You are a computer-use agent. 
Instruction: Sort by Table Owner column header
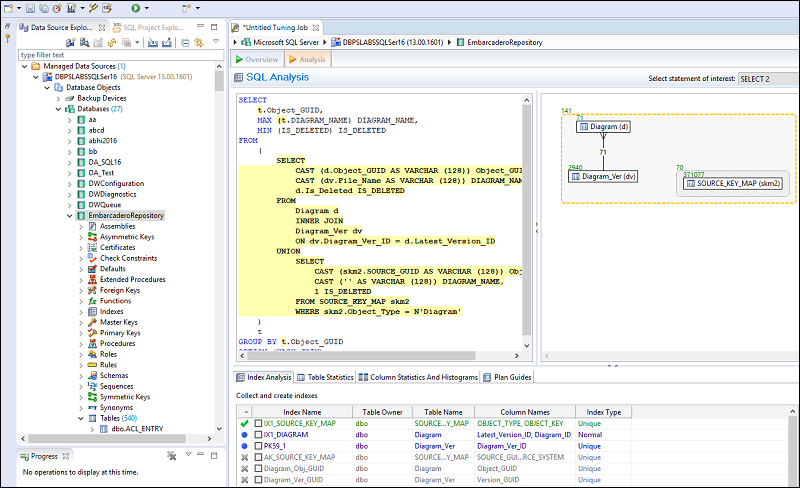(x=382, y=412)
